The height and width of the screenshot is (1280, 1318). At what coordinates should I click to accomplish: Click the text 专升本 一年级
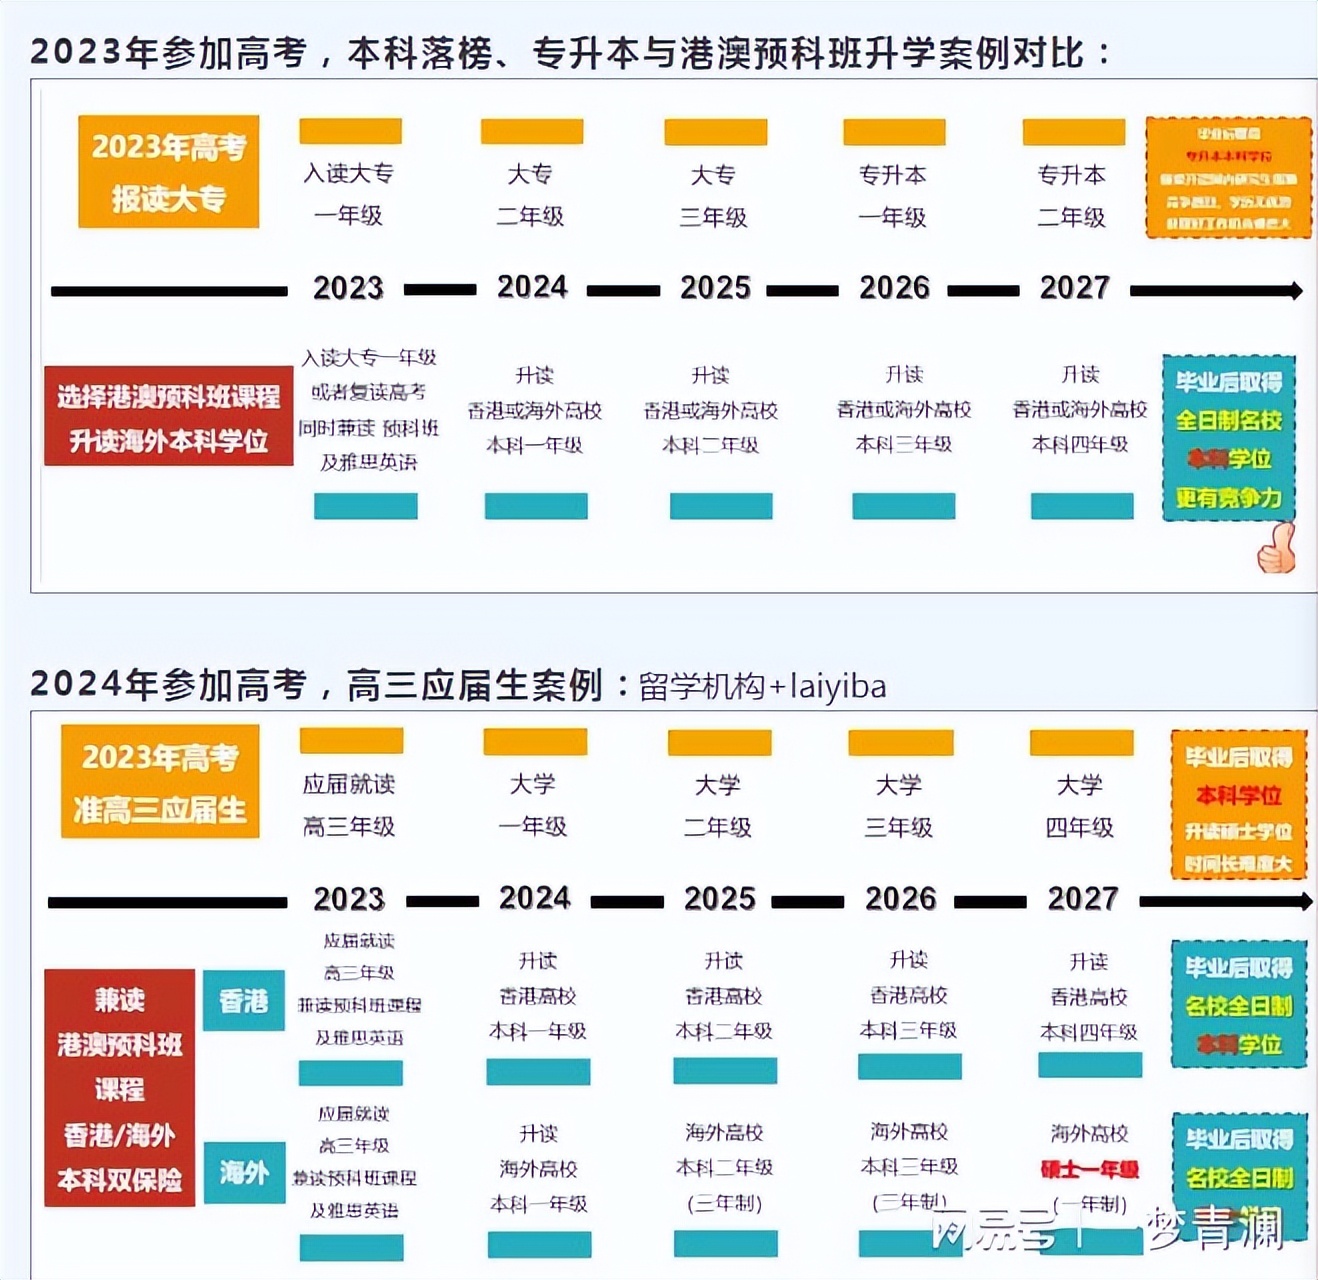pos(893,196)
